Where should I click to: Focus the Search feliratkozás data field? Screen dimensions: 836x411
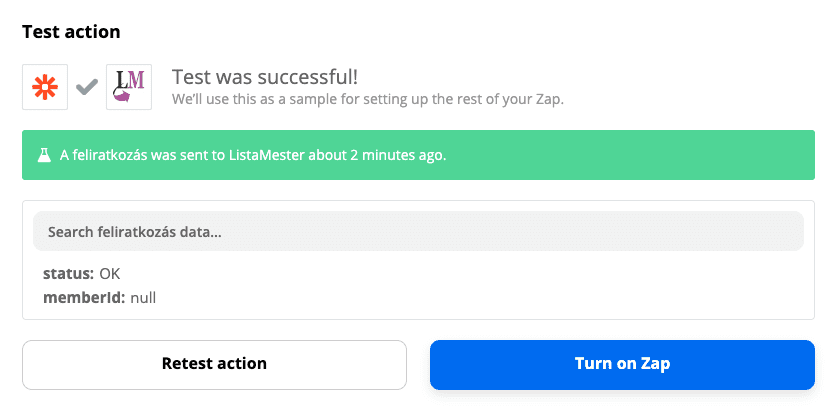tap(418, 231)
